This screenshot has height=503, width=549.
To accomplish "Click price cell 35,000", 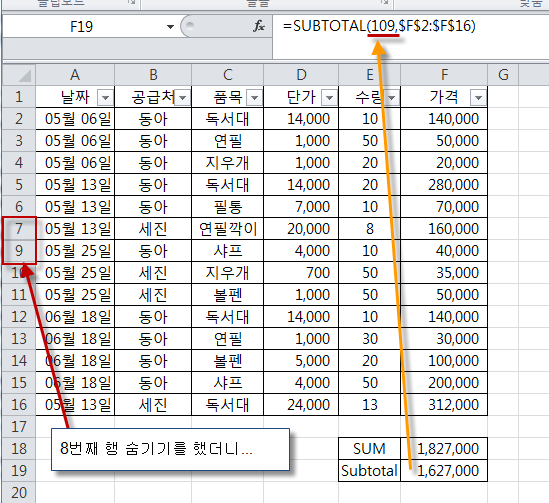I will click(x=444, y=273).
